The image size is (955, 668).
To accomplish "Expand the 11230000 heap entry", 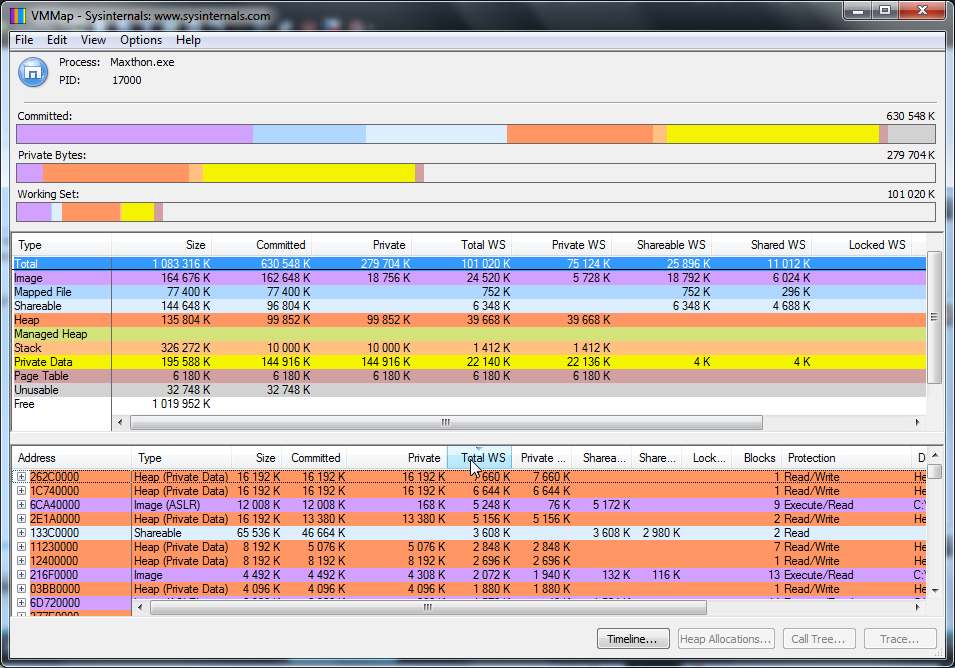I will [21, 547].
